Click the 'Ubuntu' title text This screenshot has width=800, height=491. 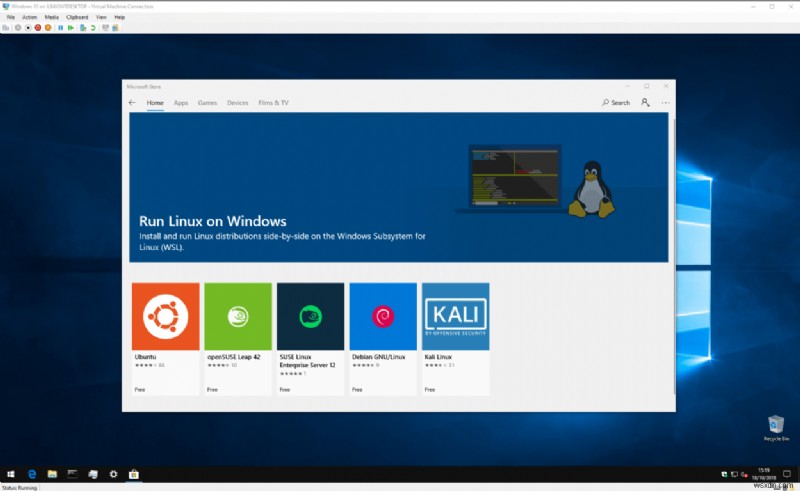(145, 357)
